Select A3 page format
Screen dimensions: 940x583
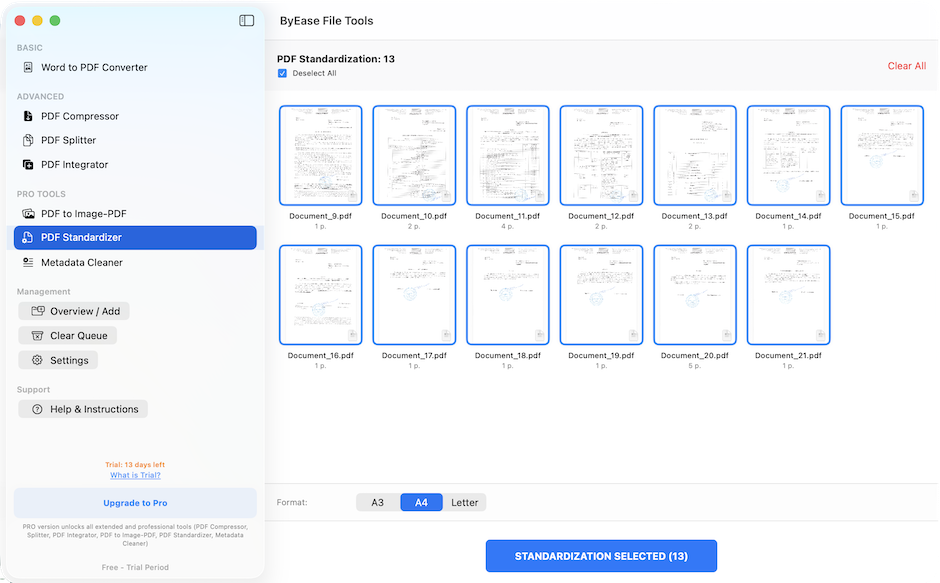(x=378, y=502)
